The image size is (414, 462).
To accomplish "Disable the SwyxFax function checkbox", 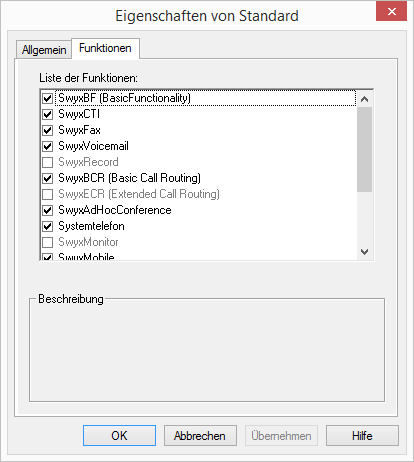I will point(48,130).
